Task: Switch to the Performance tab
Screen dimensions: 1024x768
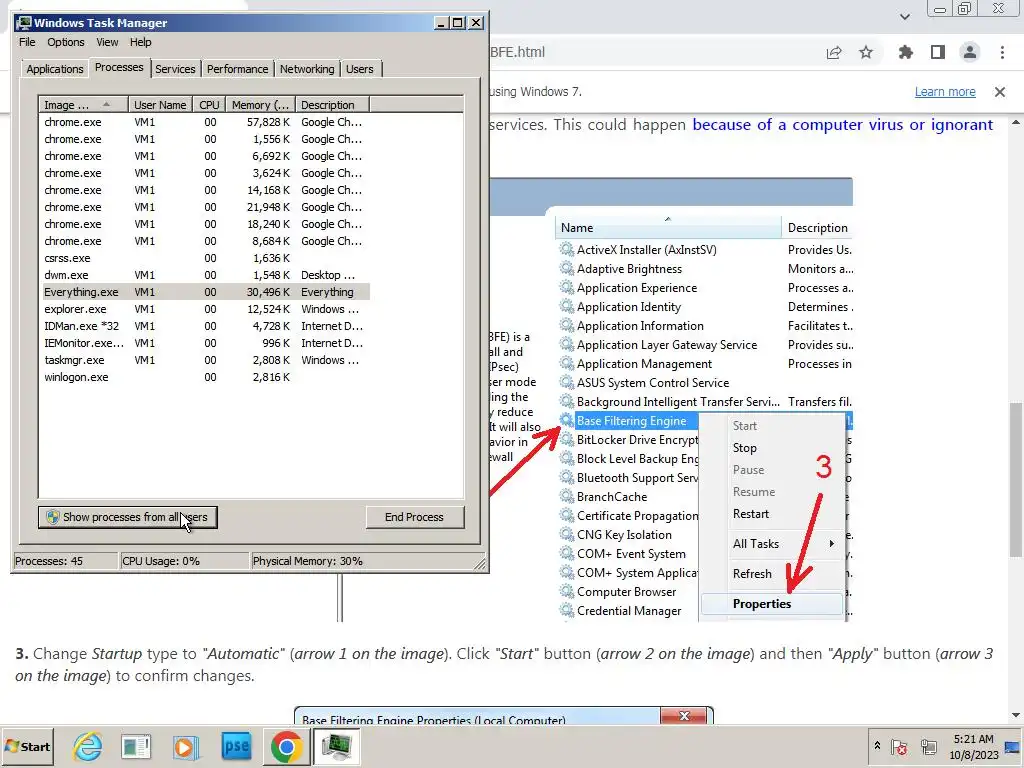Action: point(238,69)
